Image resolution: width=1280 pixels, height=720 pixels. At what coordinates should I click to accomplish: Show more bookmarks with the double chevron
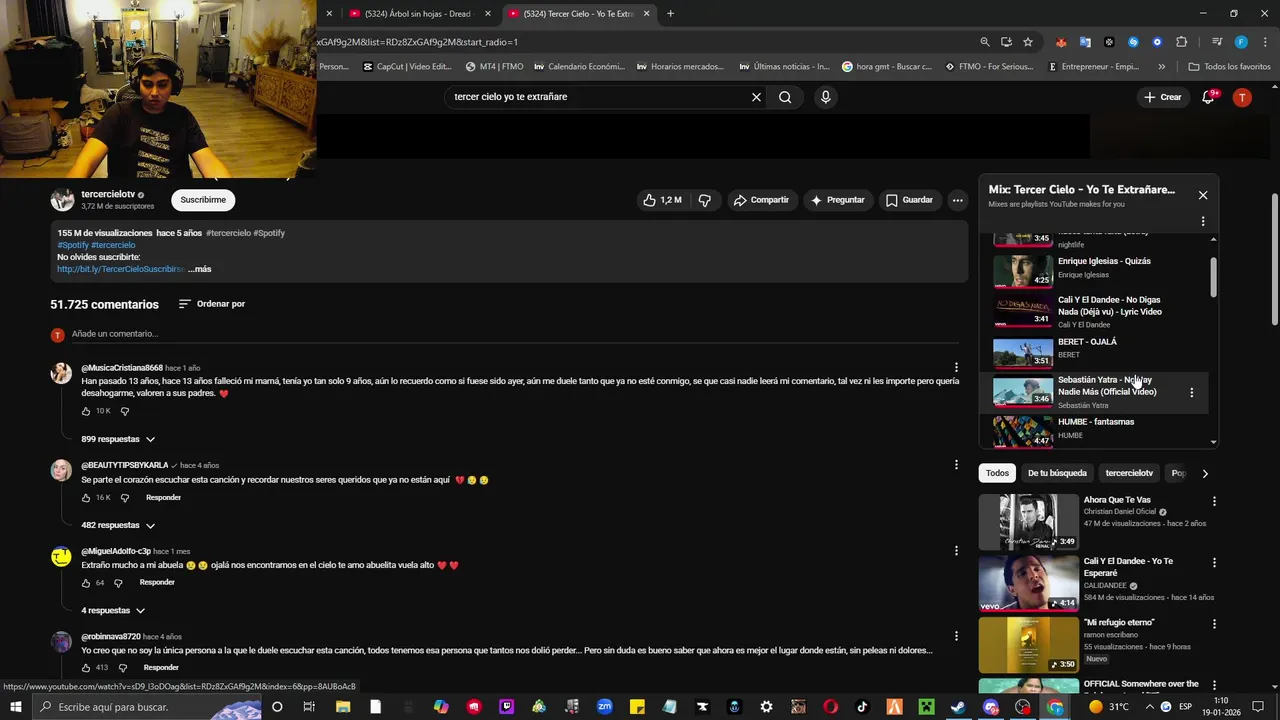(1161, 67)
